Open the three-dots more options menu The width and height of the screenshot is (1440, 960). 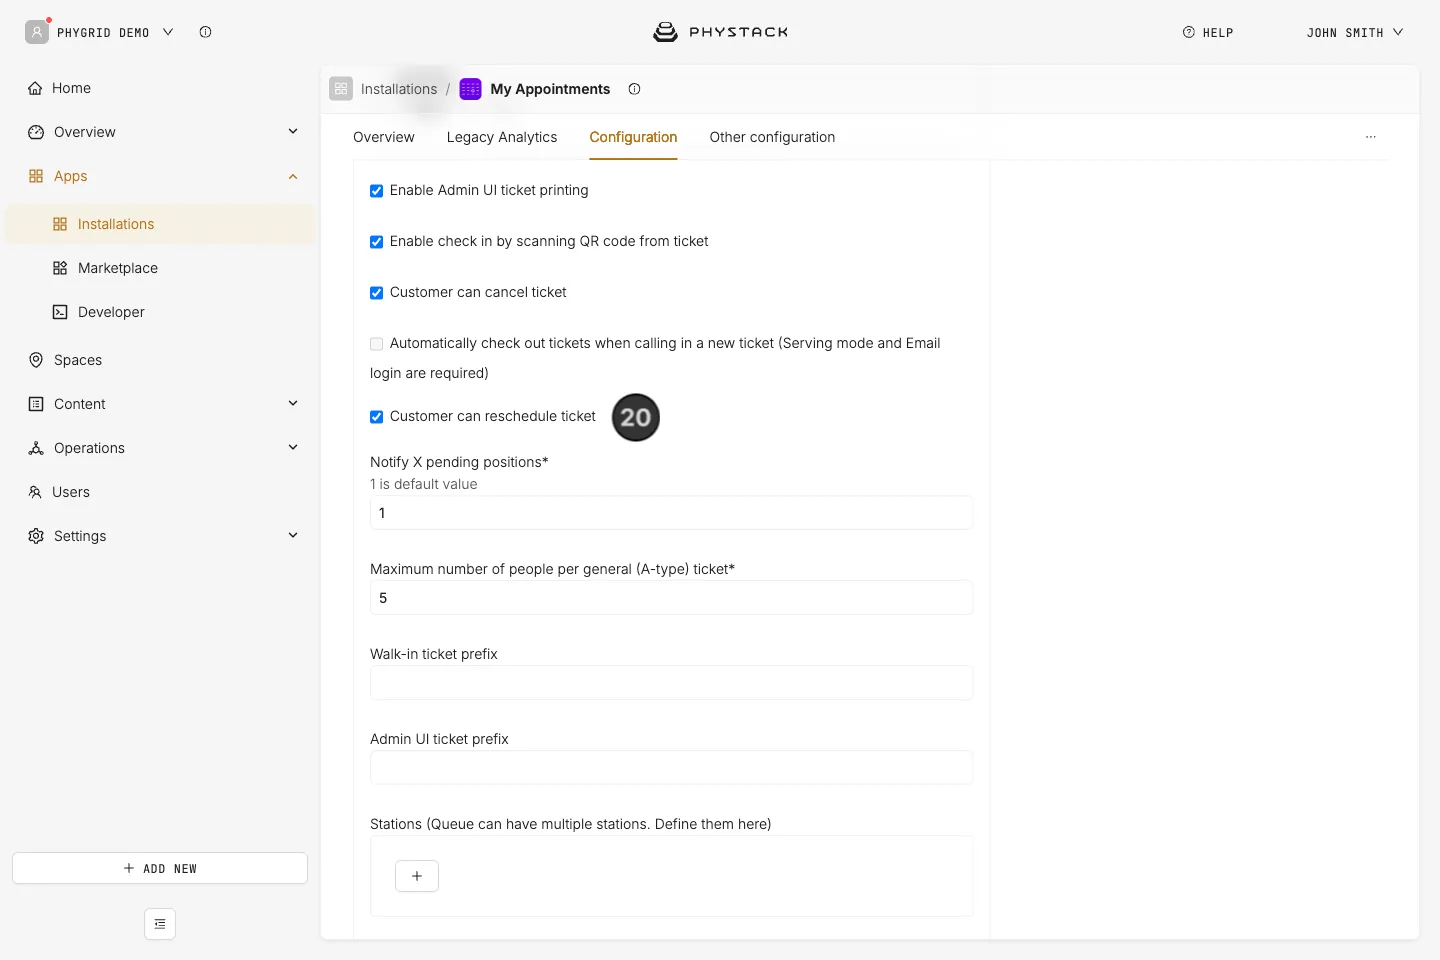1371,137
